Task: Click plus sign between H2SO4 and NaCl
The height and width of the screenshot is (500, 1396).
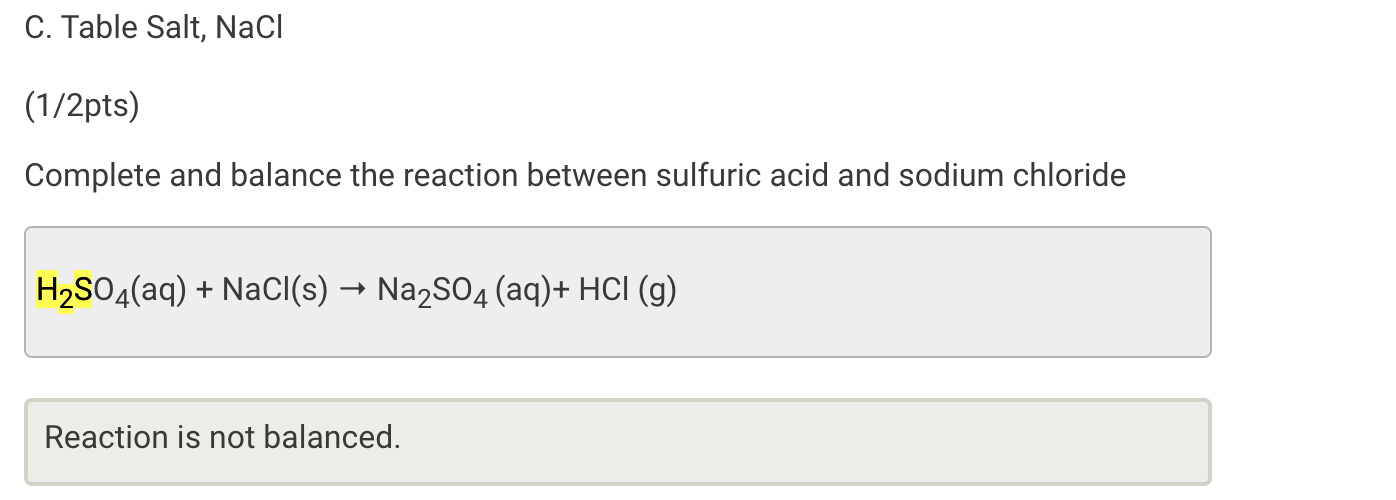Action: [203, 291]
